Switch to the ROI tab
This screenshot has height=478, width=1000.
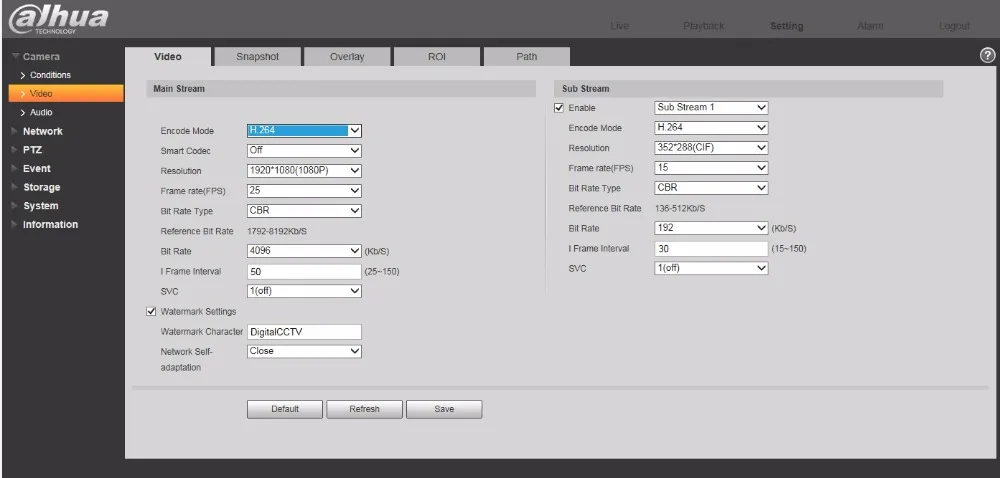tap(437, 57)
